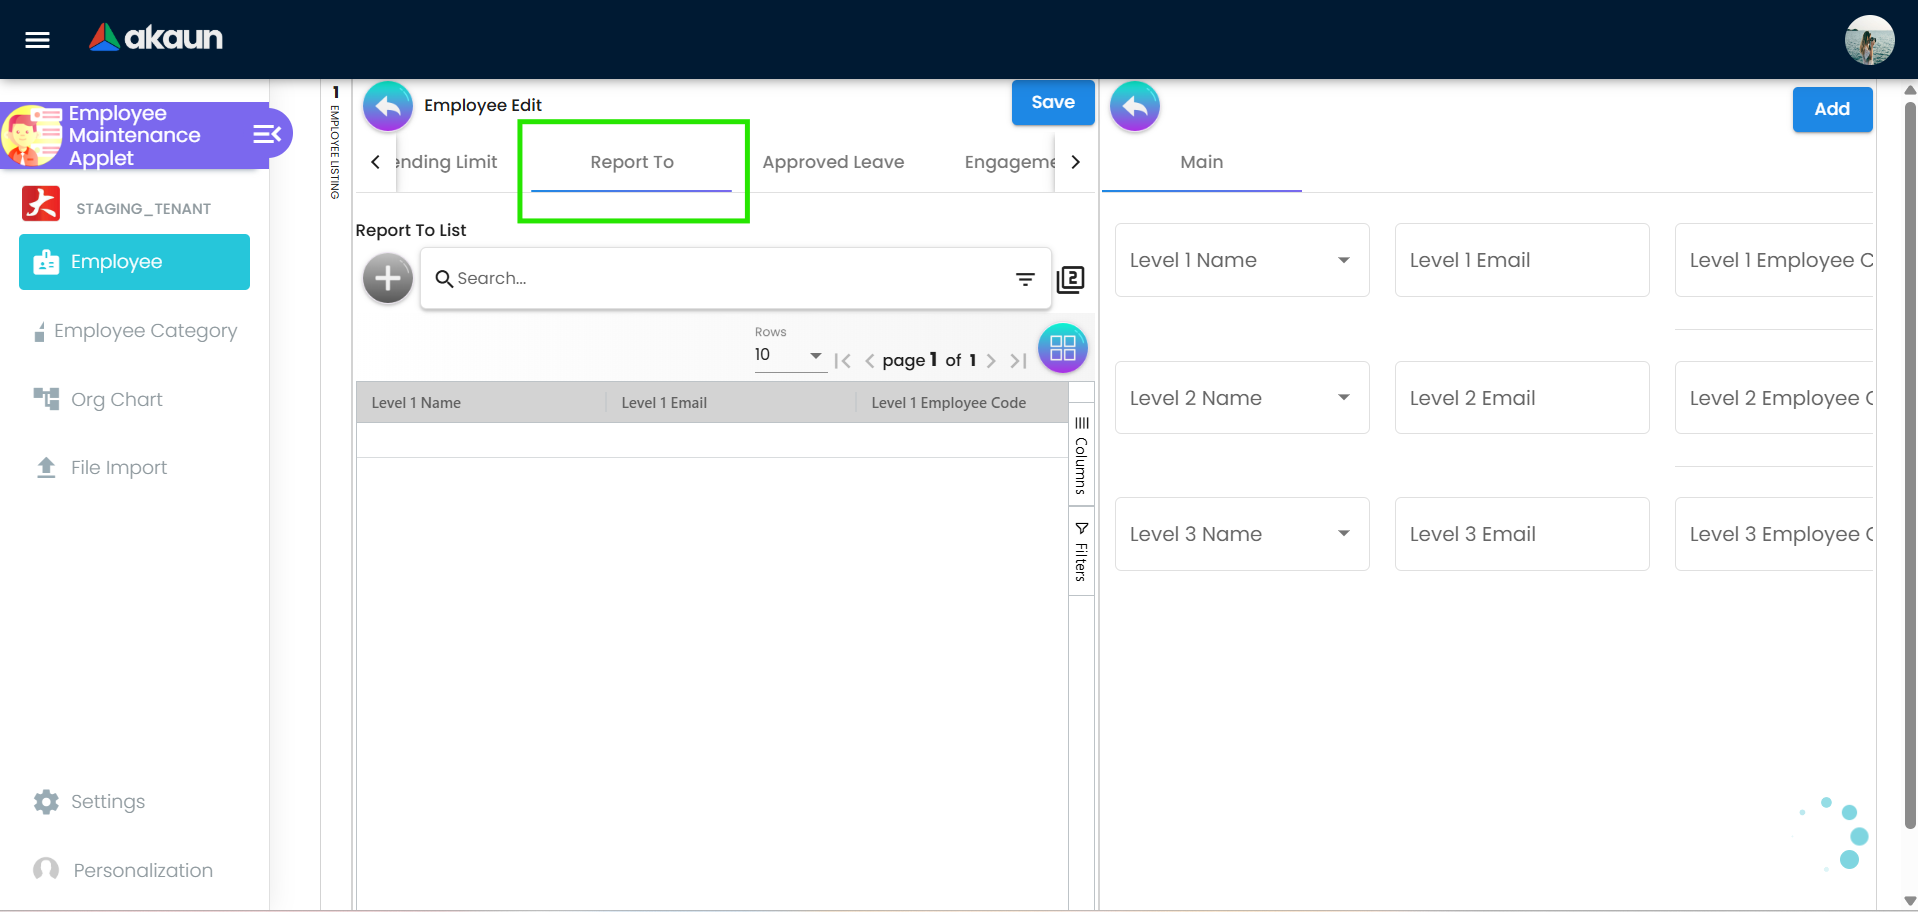The image size is (1918, 912).
Task: Switch to the Approved Leave tab
Action: pos(833,161)
